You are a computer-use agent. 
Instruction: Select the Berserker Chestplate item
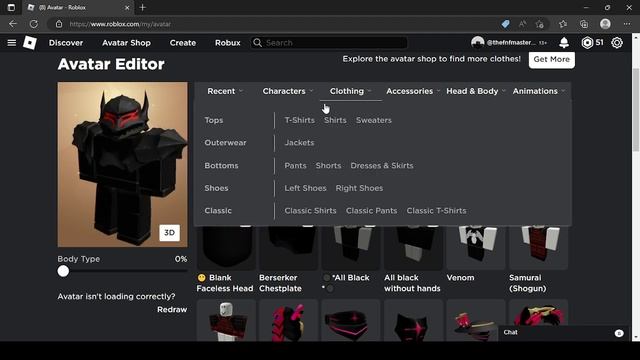[288, 260]
